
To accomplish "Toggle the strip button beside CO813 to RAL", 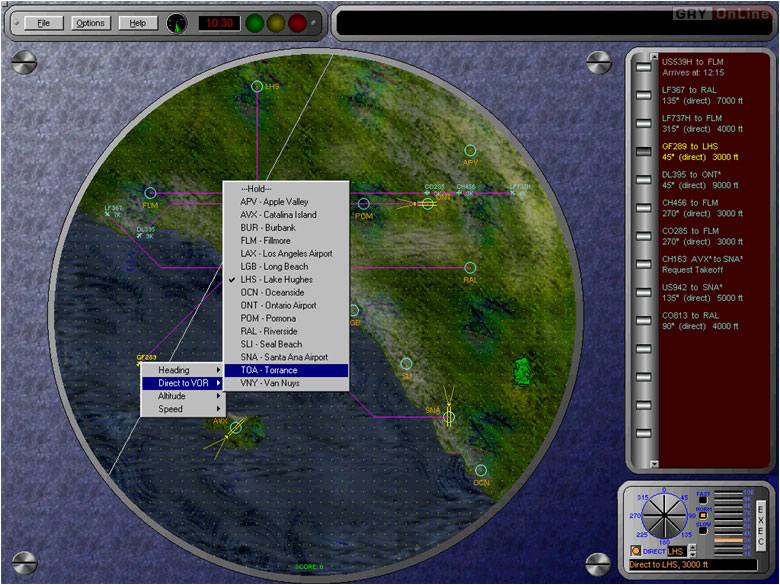I will tap(644, 321).
